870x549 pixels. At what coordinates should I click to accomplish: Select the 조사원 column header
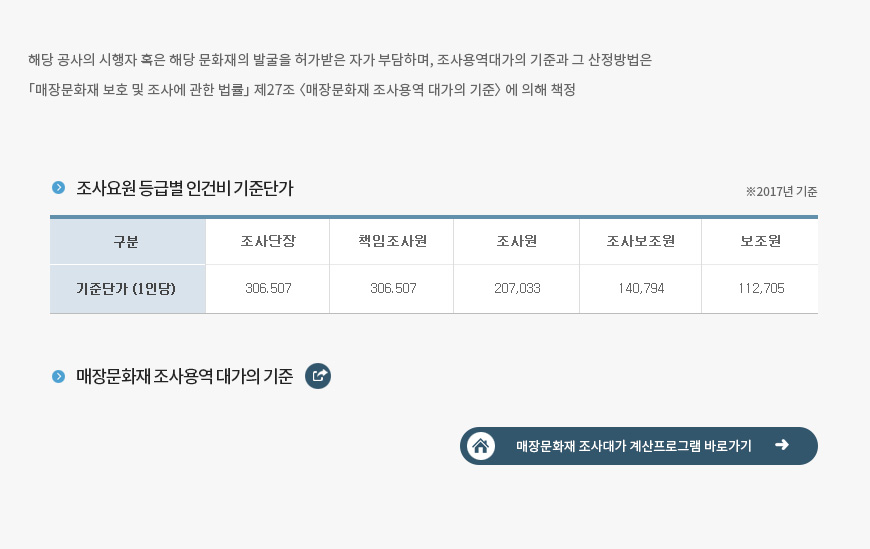[x=517, y=241]
